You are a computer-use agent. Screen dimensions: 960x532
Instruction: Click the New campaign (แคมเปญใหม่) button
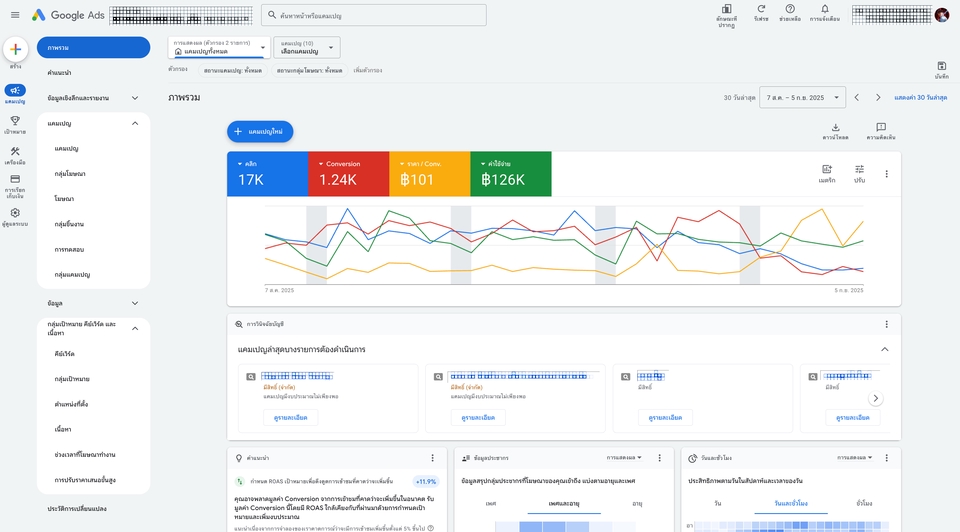tap(260, 131)
